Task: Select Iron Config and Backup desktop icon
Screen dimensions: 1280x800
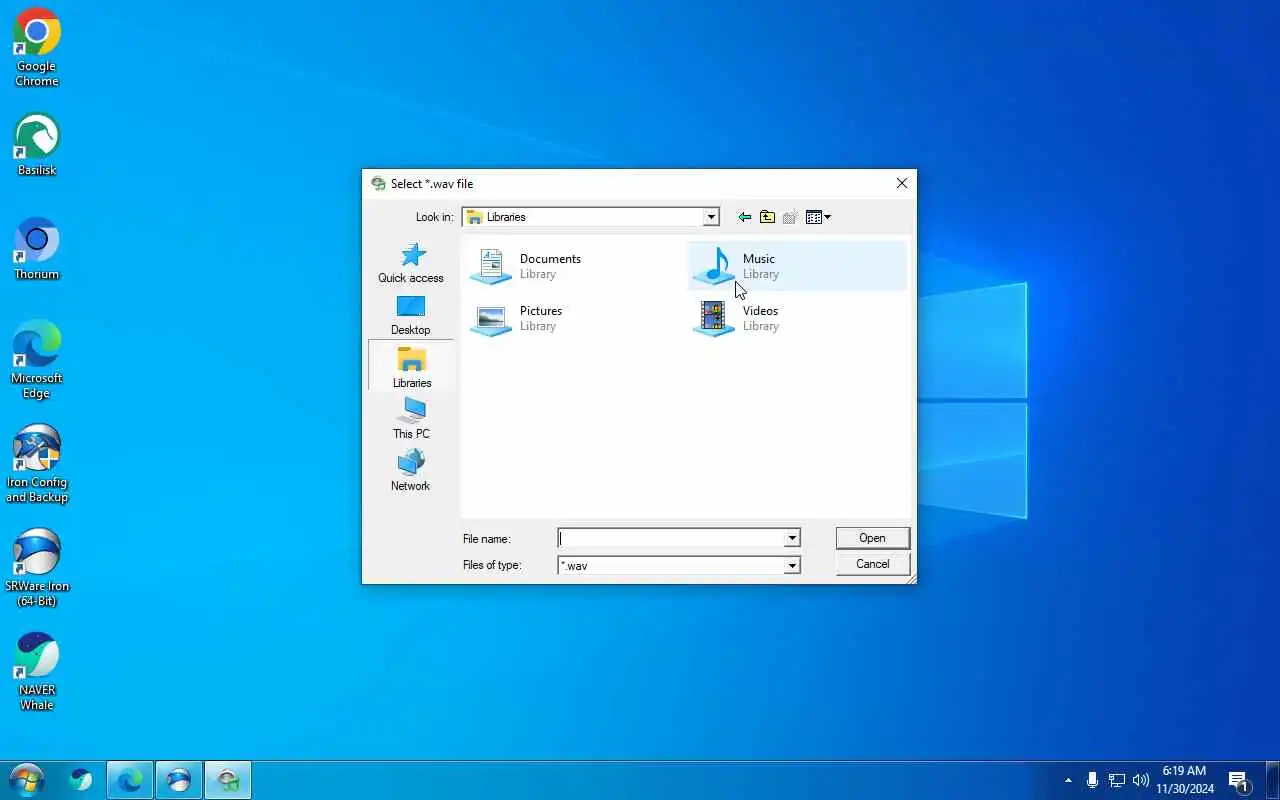Action: point(37,464)
